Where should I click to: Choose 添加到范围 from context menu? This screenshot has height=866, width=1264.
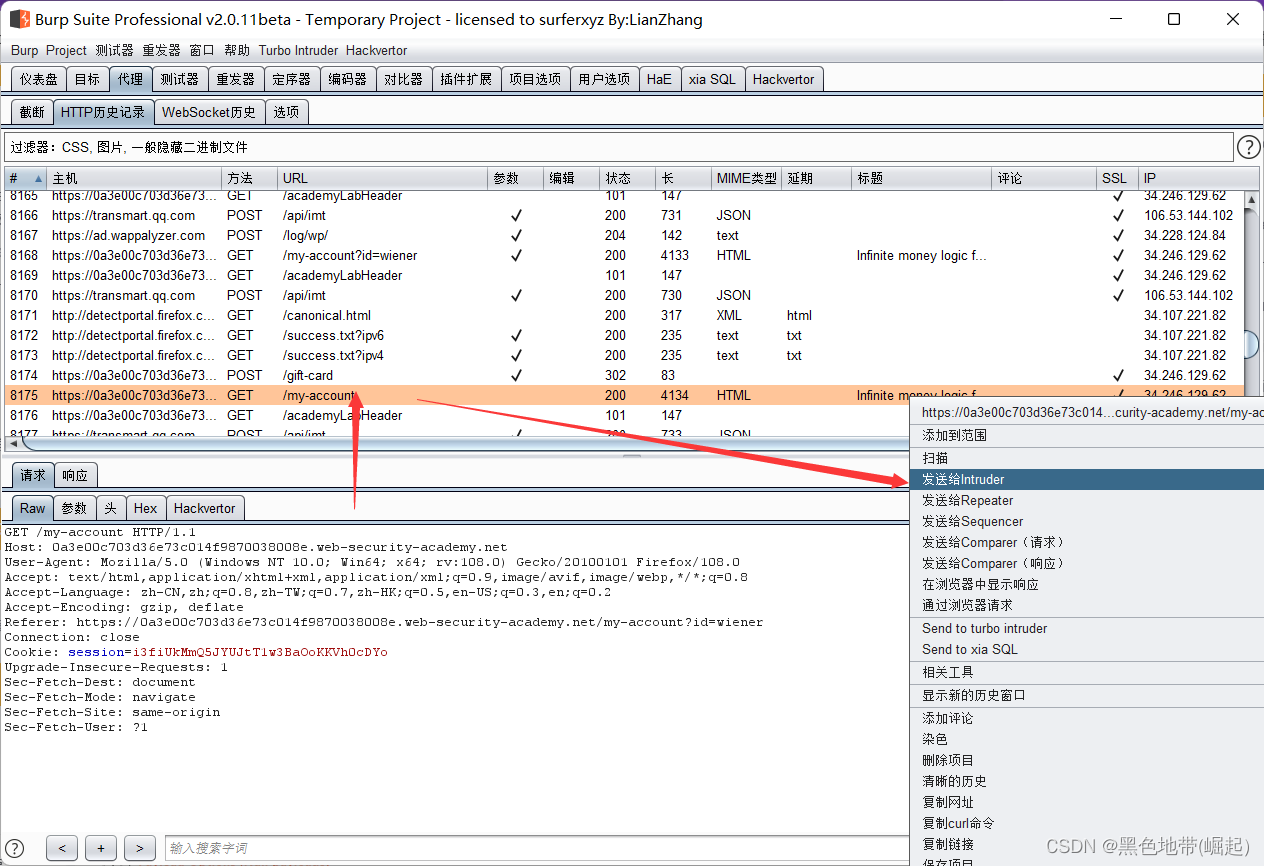tap(1087, 435)
